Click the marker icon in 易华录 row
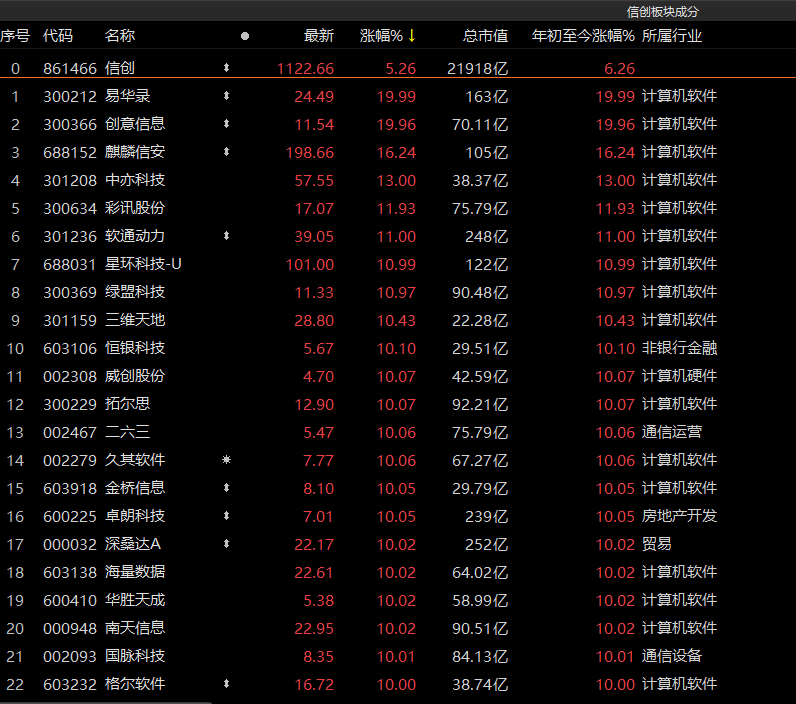 [x=226, y=95]
